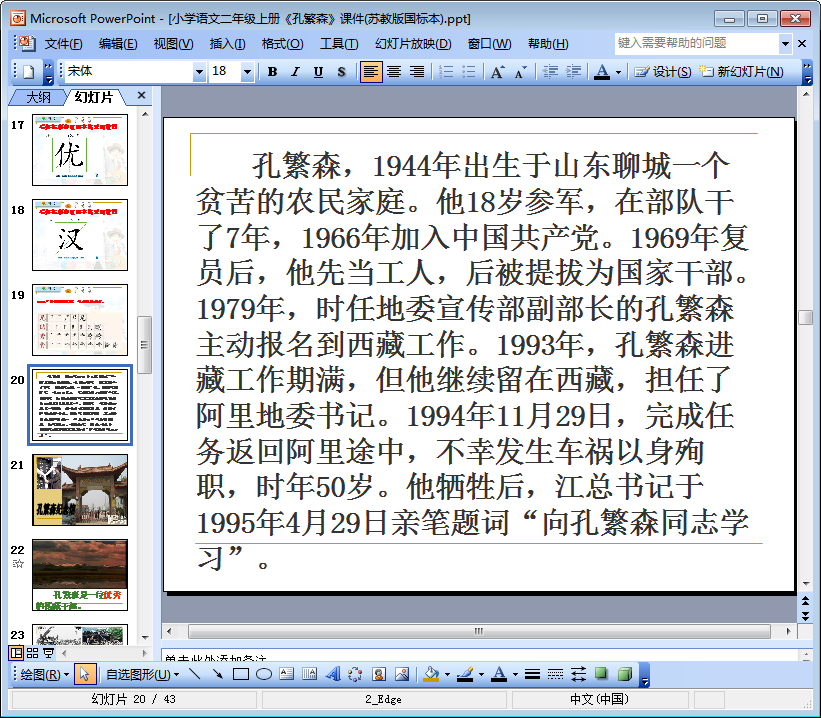Screen dimensions: 821x718
Task: Insert a horizontal text box
Action: [286, 674]
